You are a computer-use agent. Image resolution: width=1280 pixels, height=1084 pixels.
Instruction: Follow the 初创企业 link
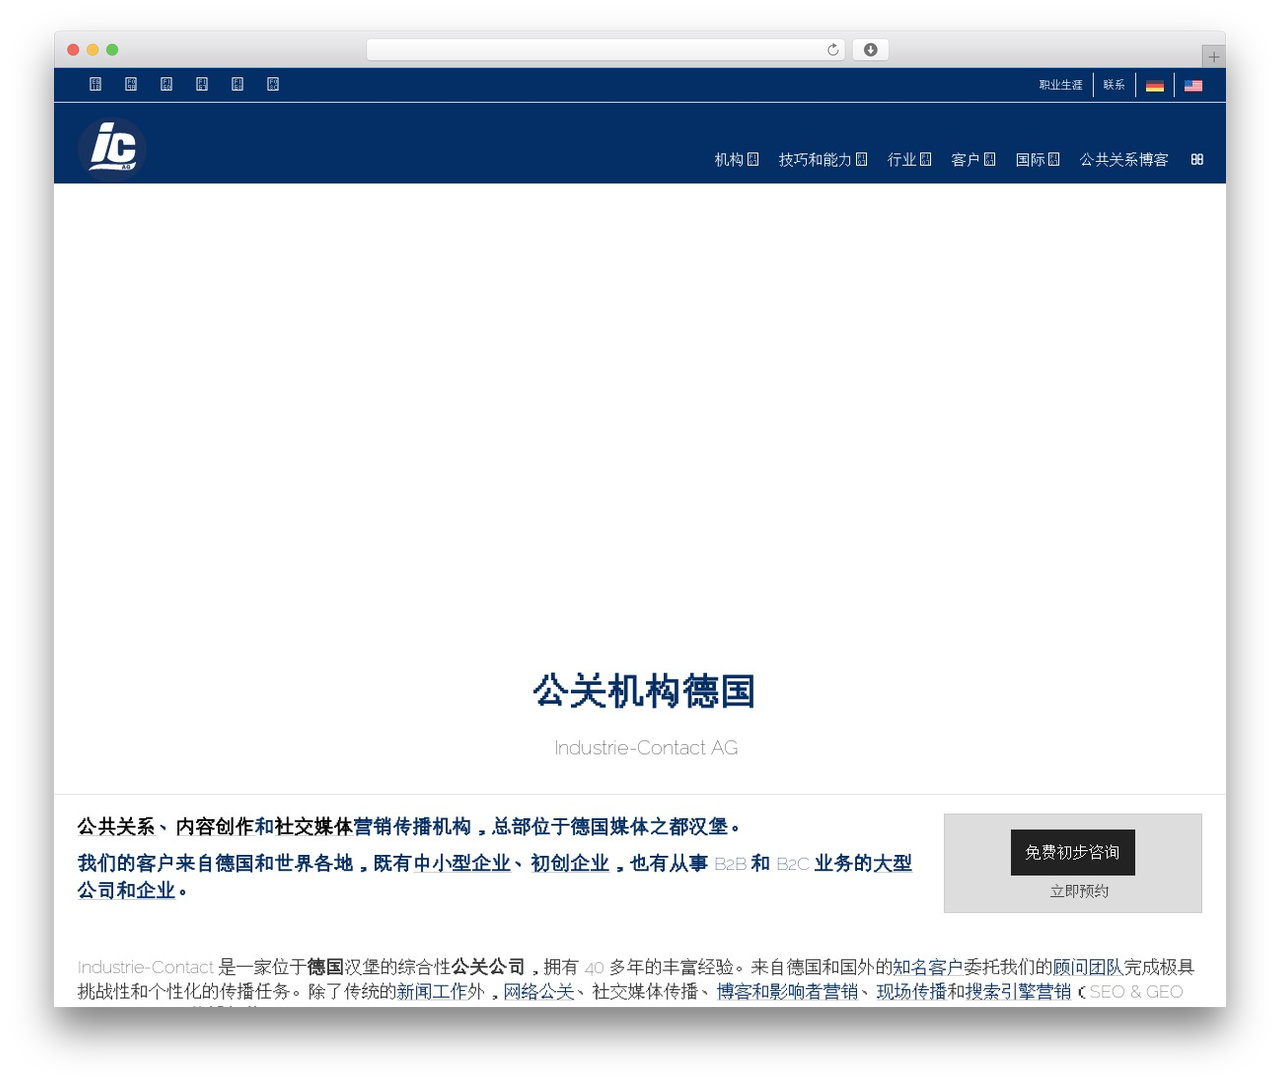click(570, 863)
